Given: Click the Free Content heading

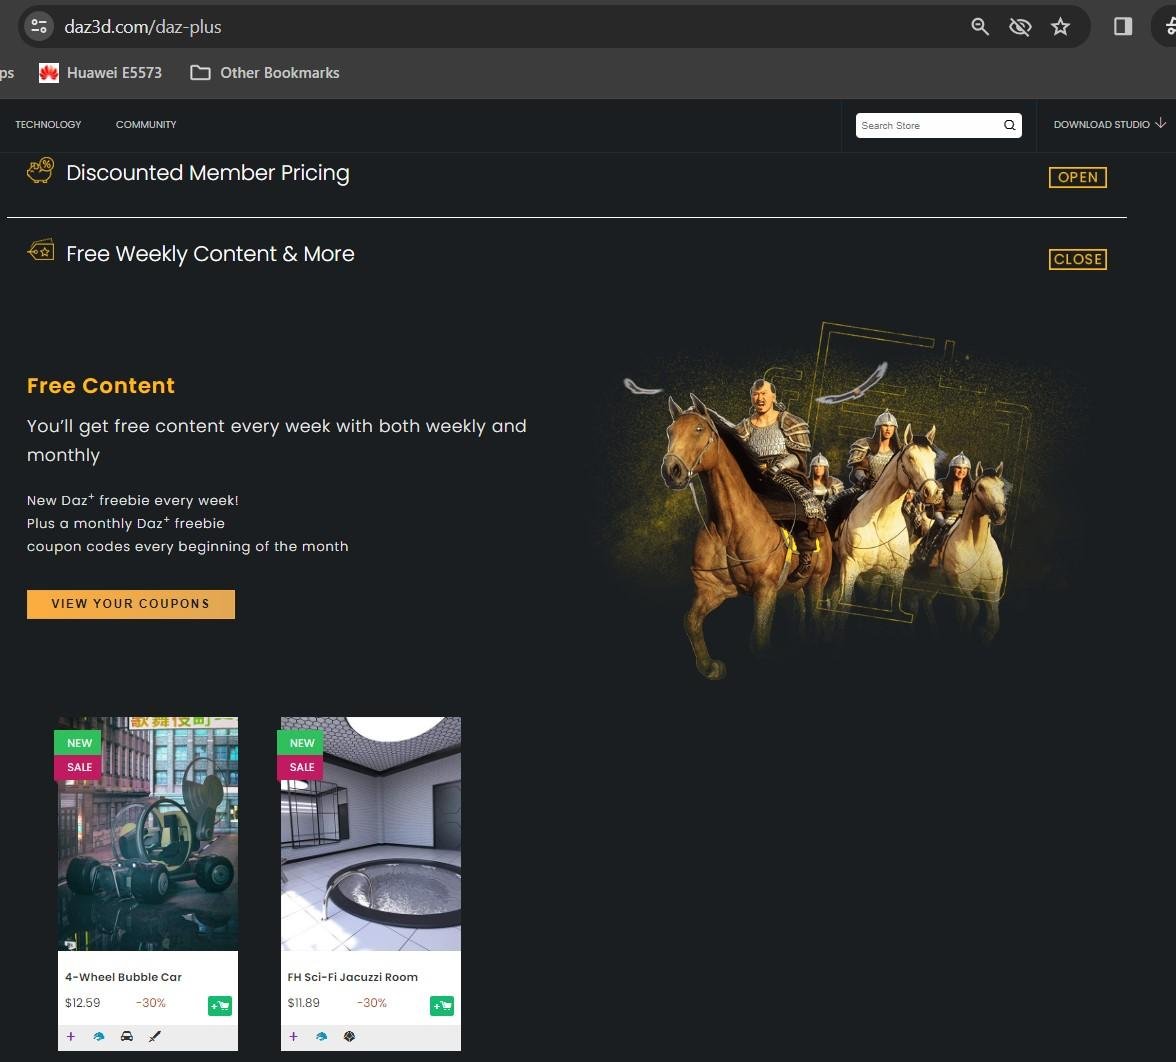Looking at the screenshot, I should (100, 386).
